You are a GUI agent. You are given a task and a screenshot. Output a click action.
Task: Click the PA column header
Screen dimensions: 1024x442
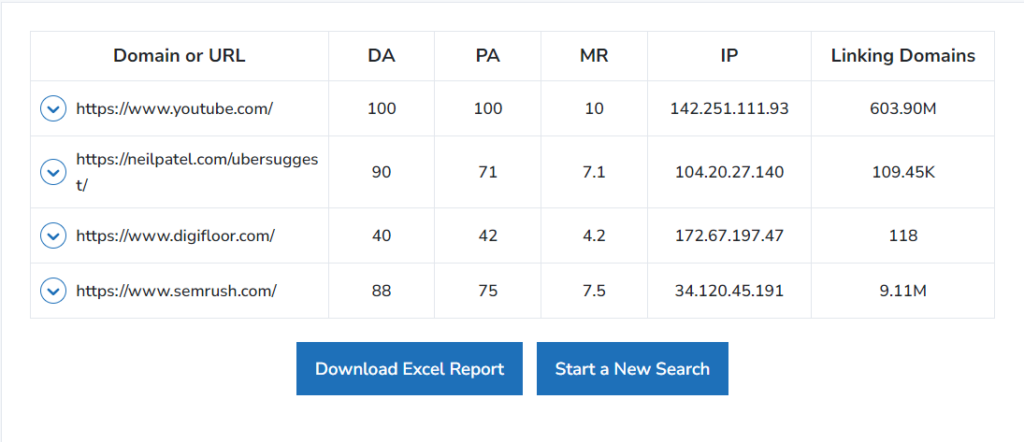click(x=488, y=56)
